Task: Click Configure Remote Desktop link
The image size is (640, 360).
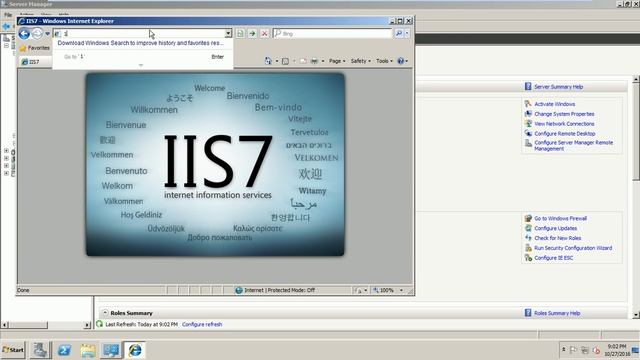Action: pyautogui.click(x=564, y=133)
